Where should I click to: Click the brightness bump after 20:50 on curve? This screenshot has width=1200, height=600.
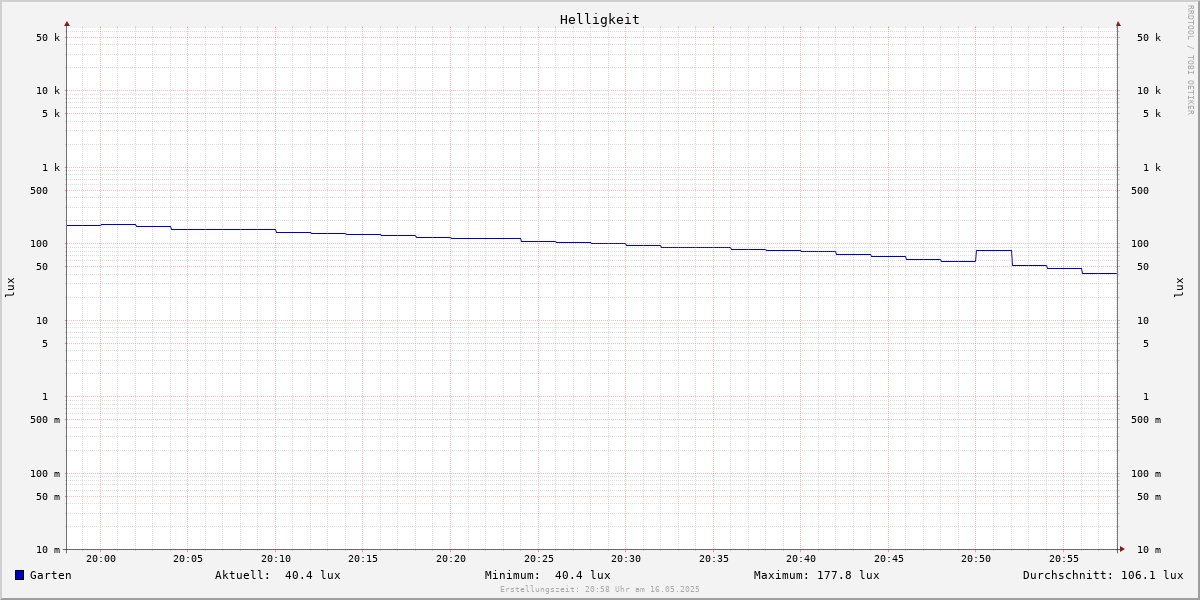[x=994, y=250]
